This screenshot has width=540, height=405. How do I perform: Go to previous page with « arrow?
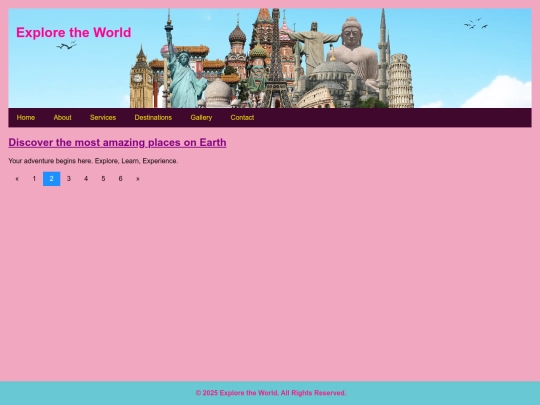pyautogui.click(x=17, y=179)
